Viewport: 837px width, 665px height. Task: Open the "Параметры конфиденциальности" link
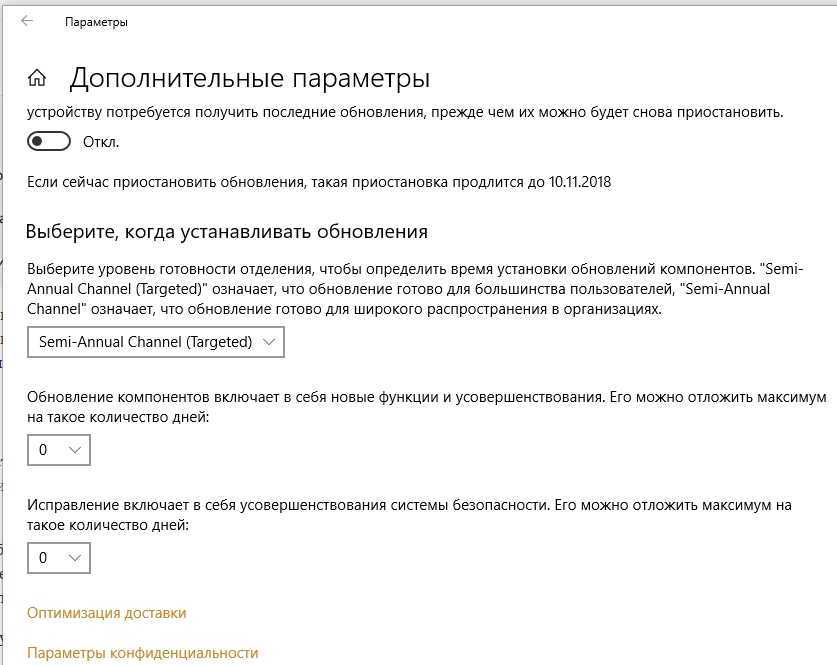click(142, 653)
